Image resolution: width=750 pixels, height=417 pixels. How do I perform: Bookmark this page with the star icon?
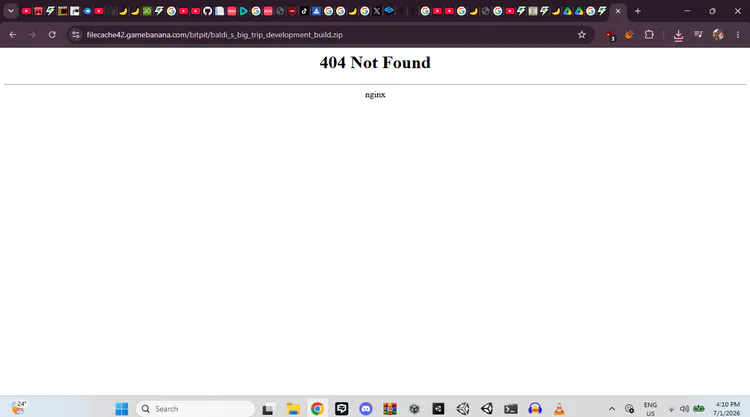click(582, 34)
